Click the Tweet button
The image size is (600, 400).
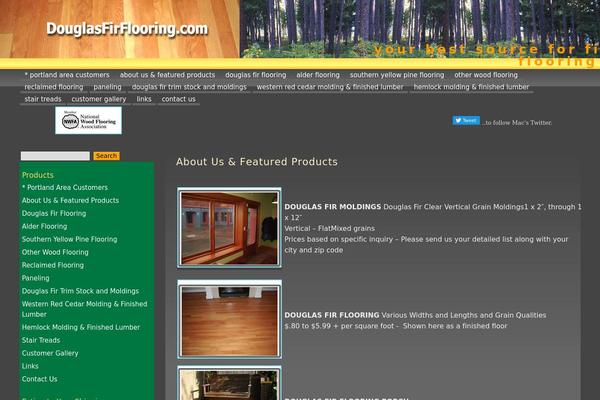(x=466, y=121)
